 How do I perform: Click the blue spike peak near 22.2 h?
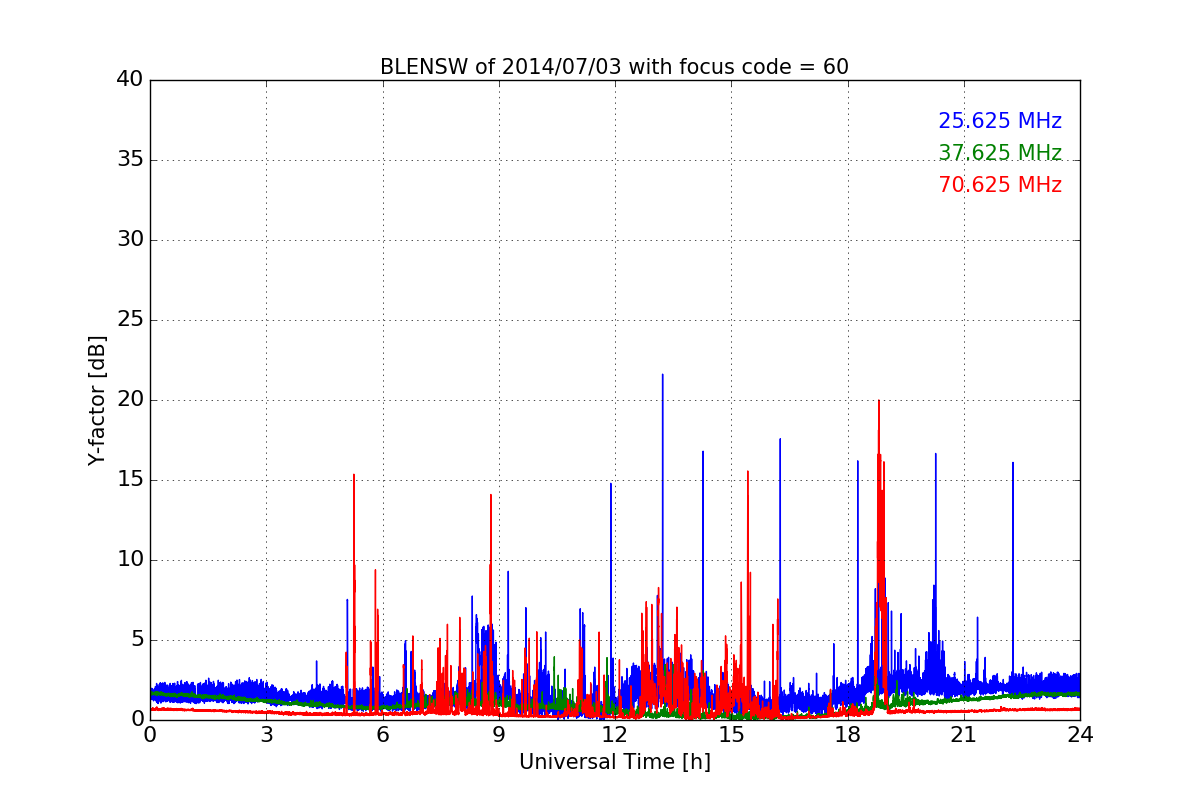1012,464
